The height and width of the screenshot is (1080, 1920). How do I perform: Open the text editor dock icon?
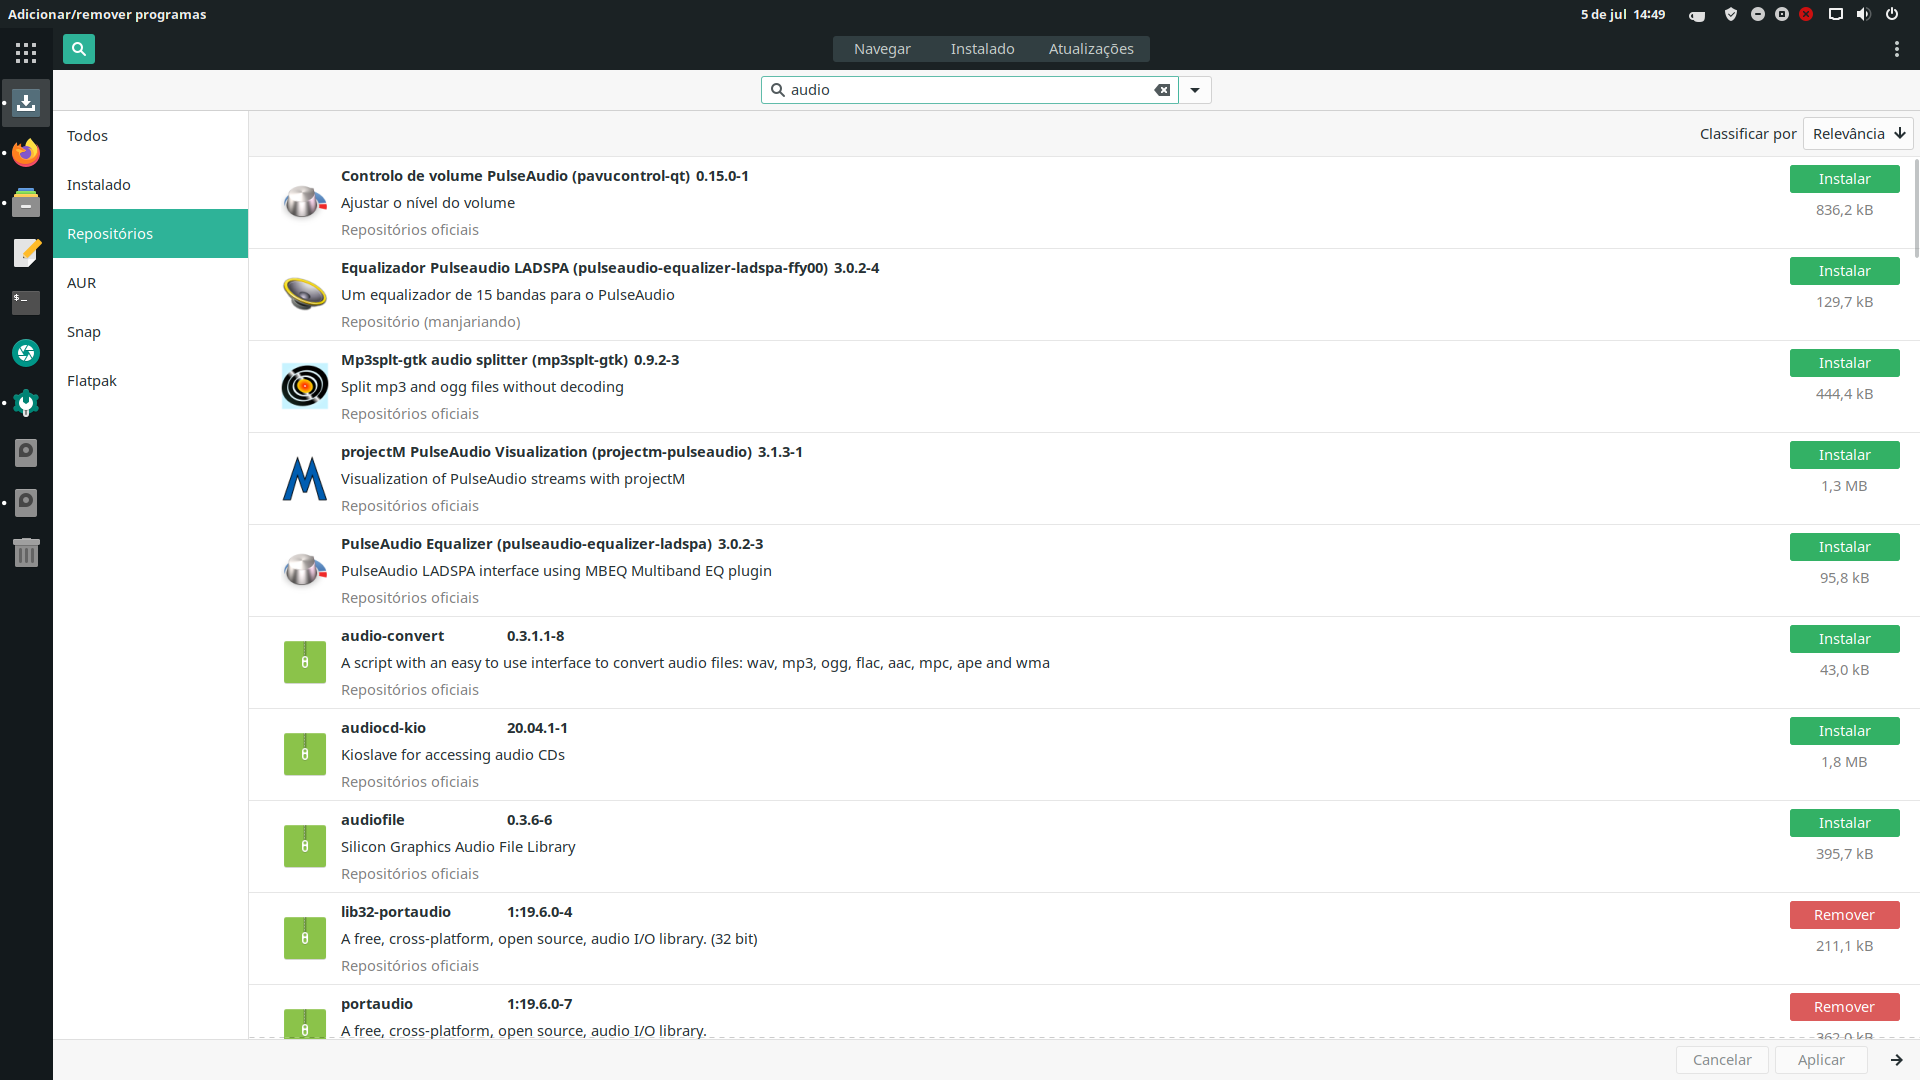tap(26, 252)
